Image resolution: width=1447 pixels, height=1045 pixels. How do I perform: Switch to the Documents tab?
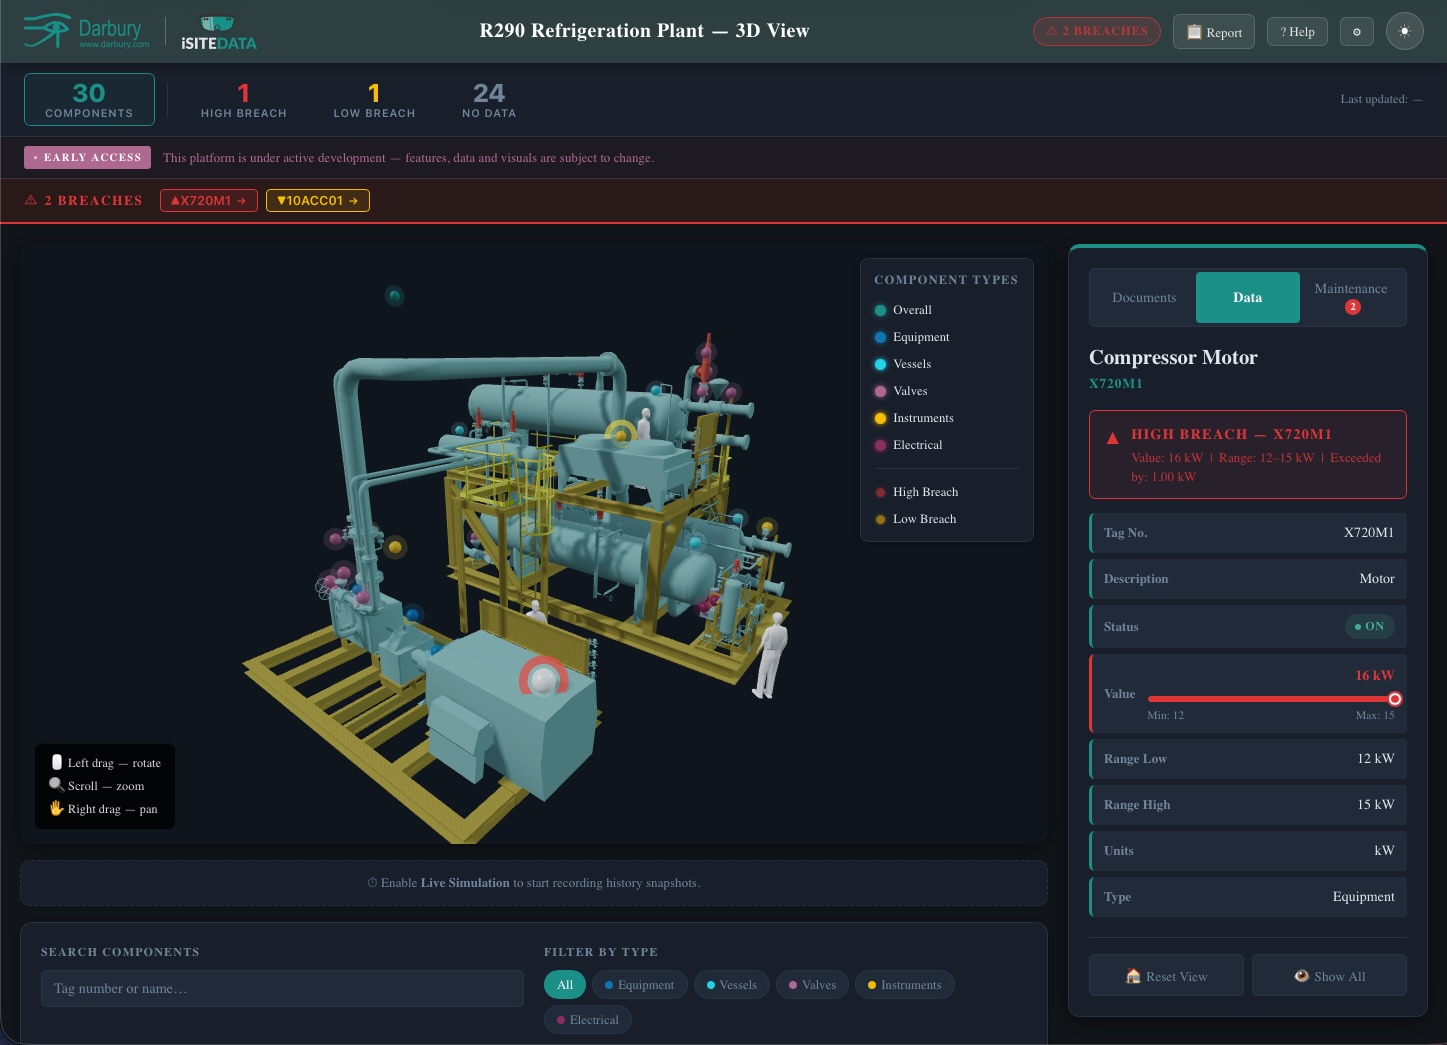click(x=1144, y=298)
